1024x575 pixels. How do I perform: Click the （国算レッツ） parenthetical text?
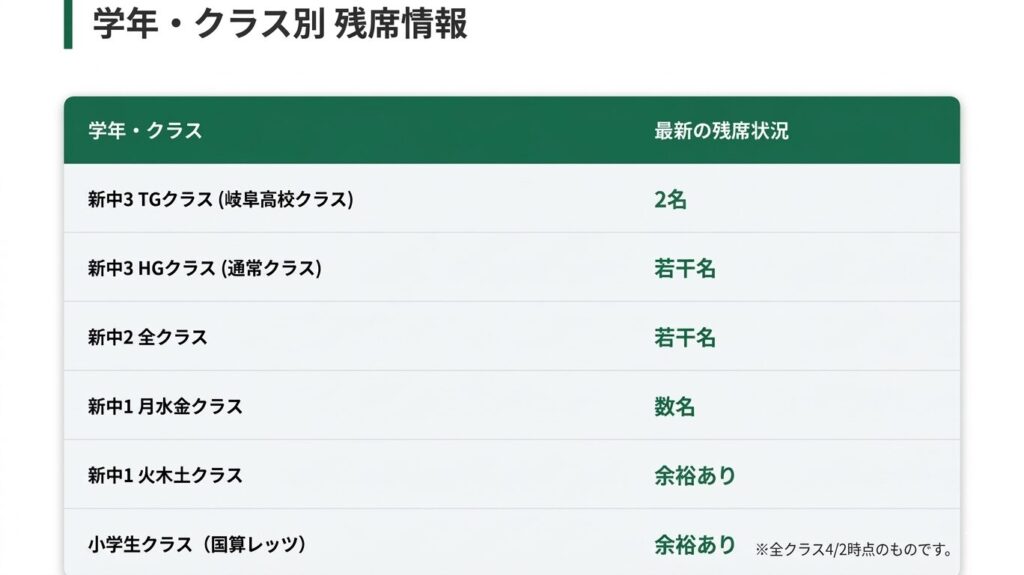tap(254, 544)
